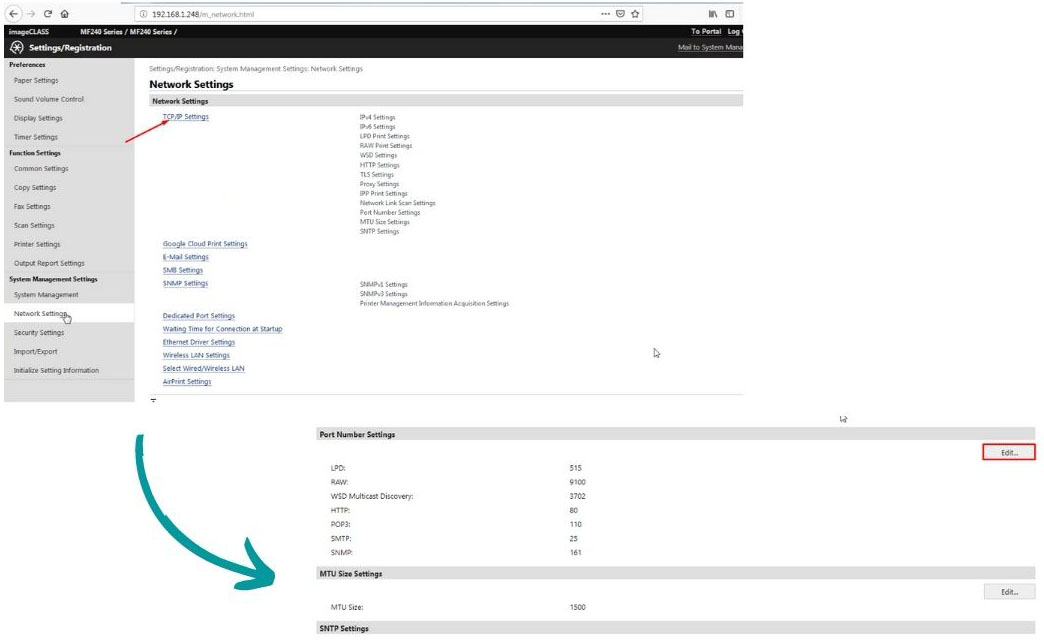Show site information icon in the address bar
Viewport: 1044px width, 644px height.
pos(144,14)
